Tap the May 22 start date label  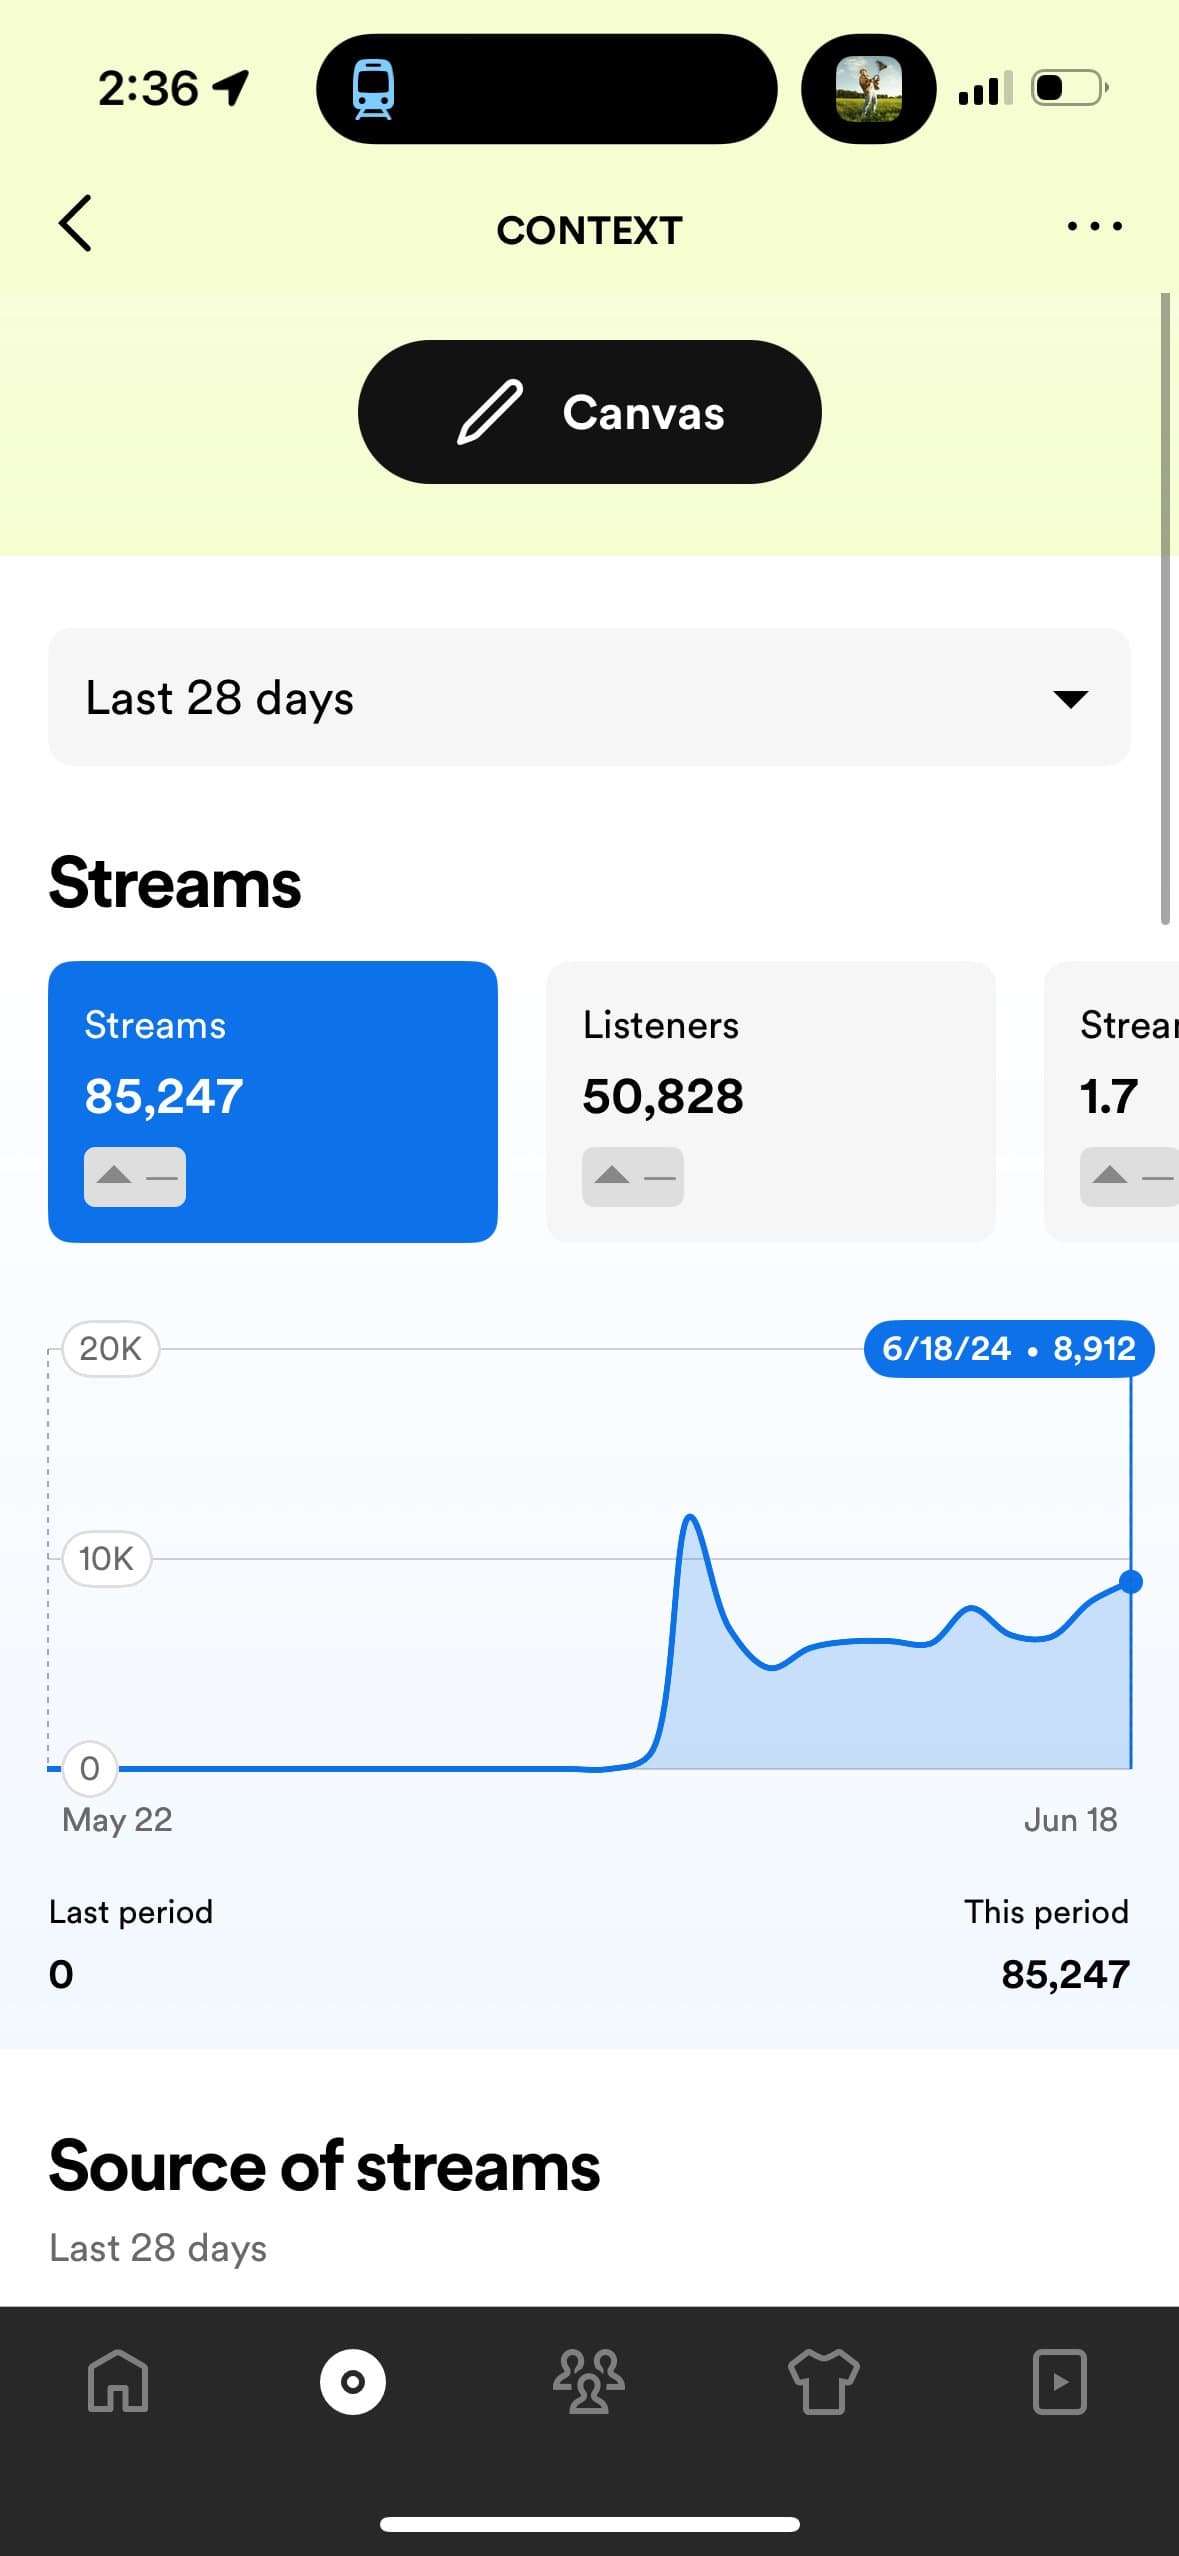[117, 1819]
